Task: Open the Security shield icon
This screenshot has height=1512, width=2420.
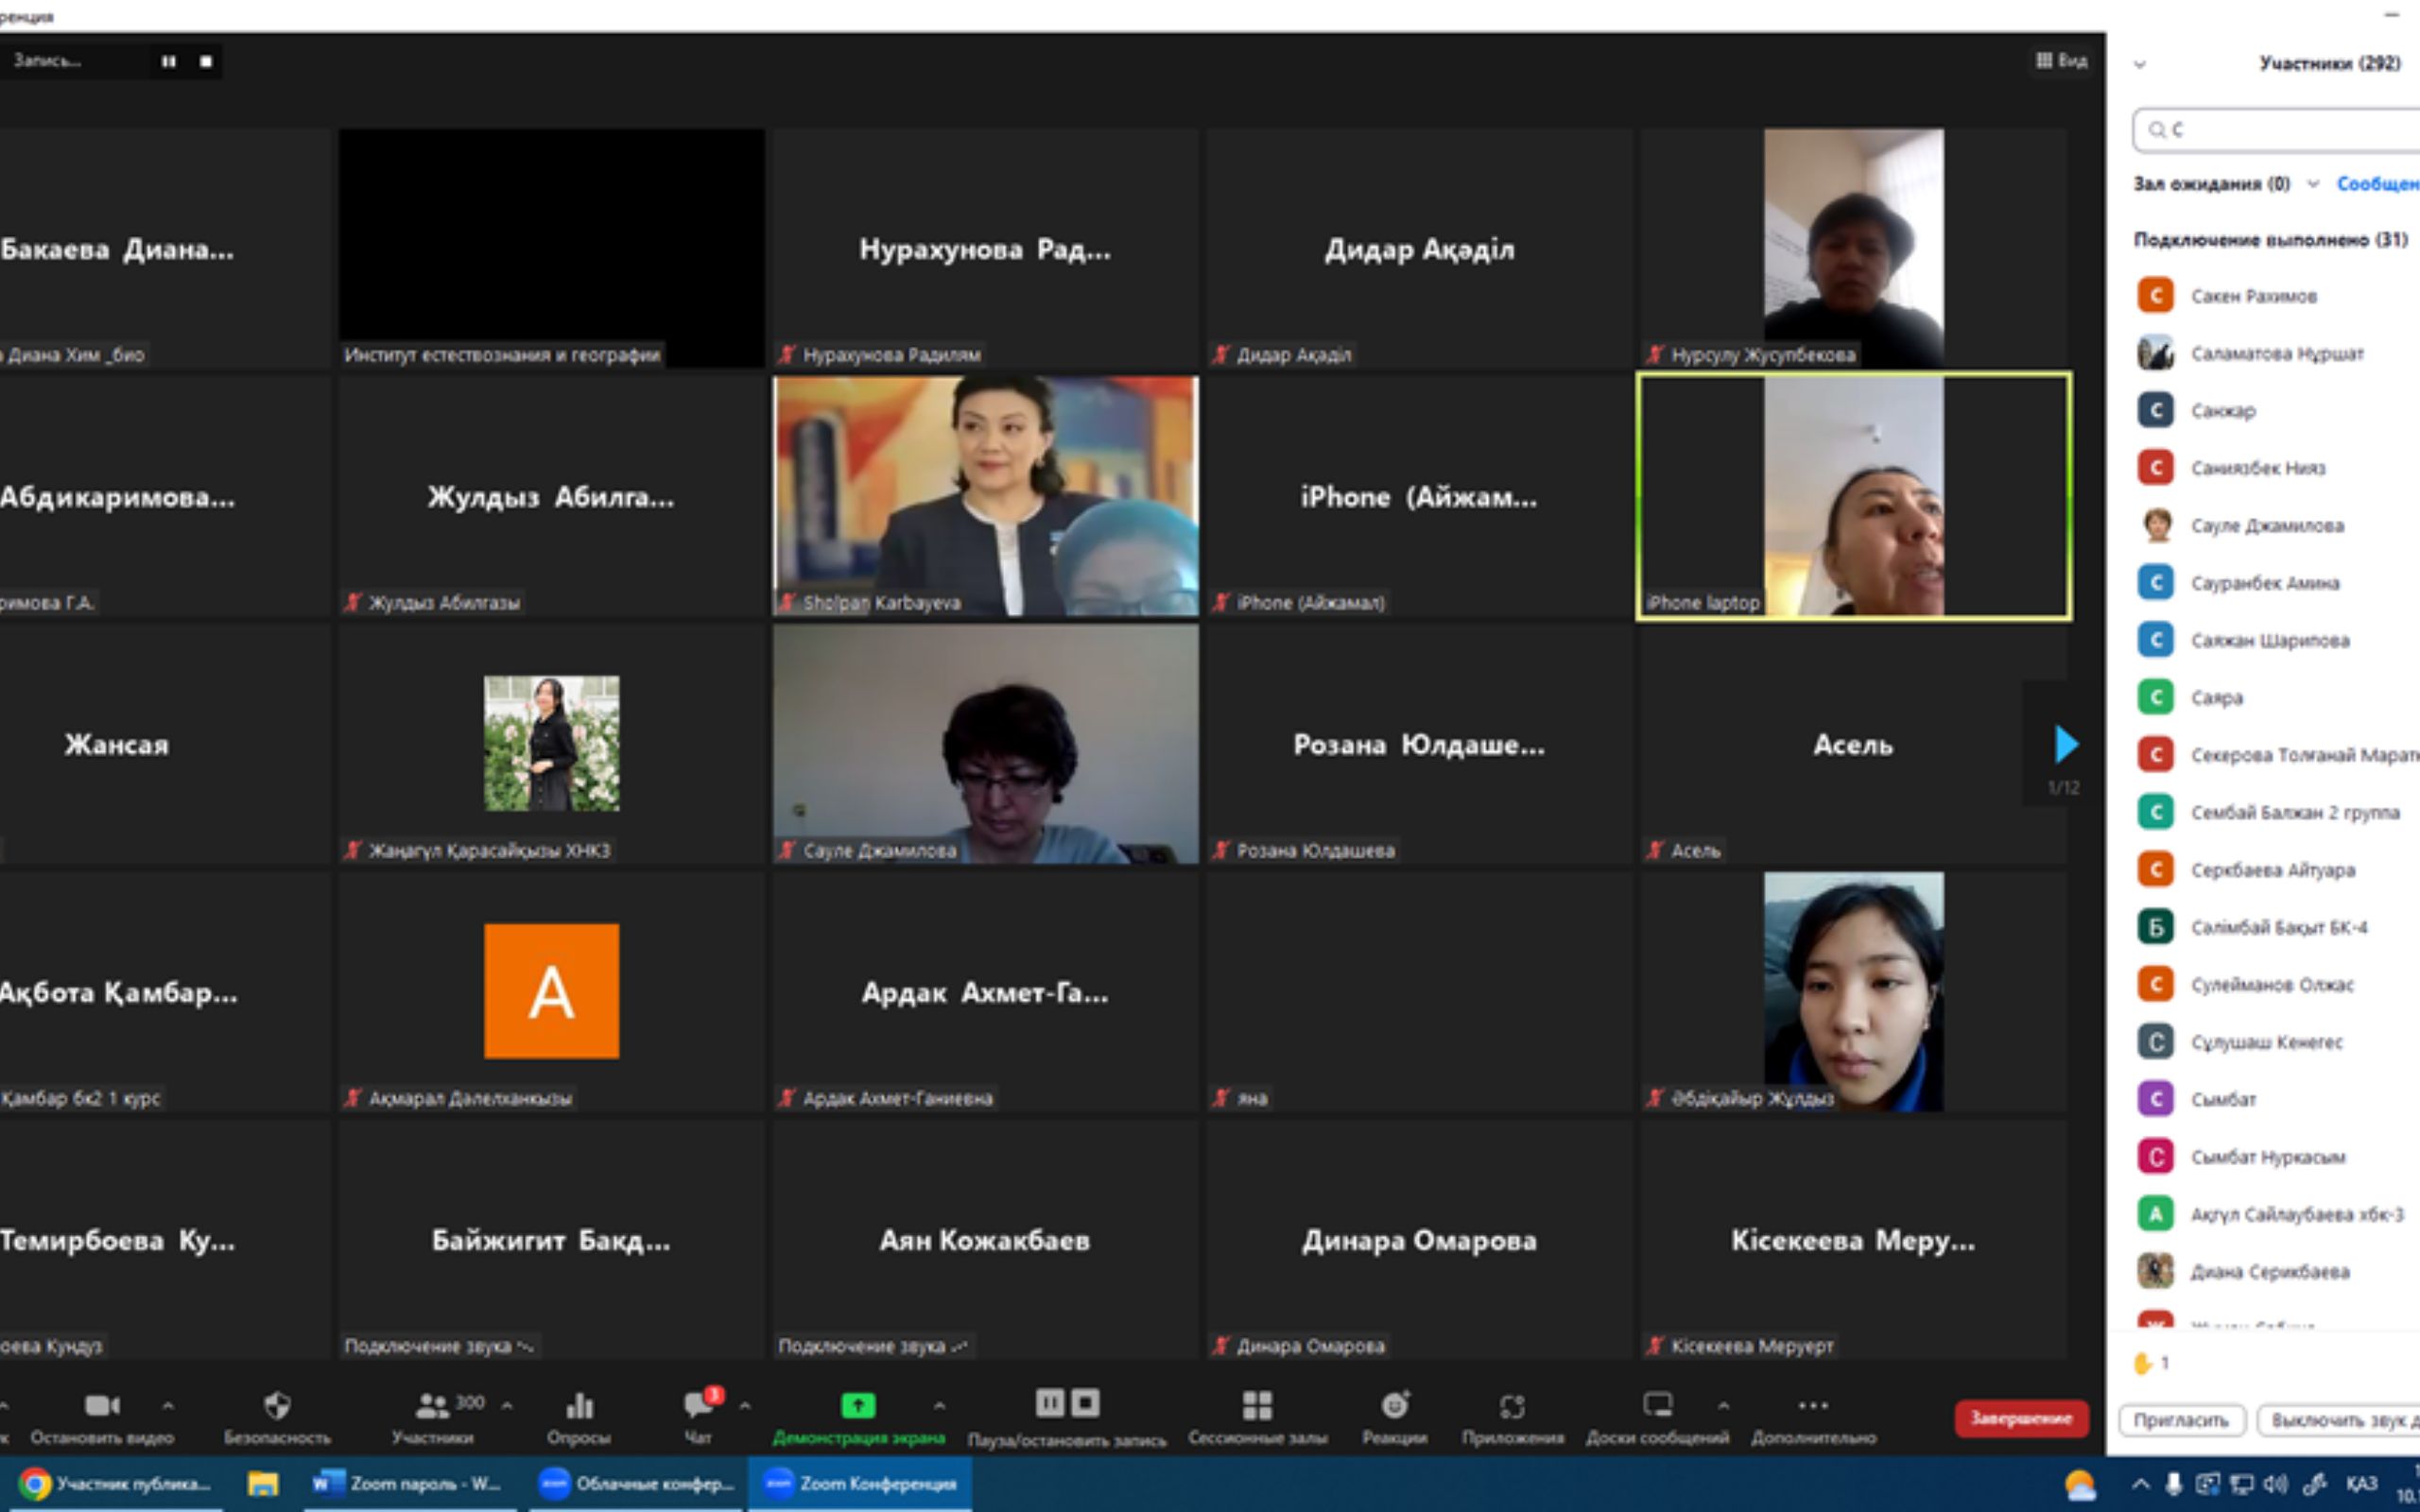Action: click(277, 1406)
